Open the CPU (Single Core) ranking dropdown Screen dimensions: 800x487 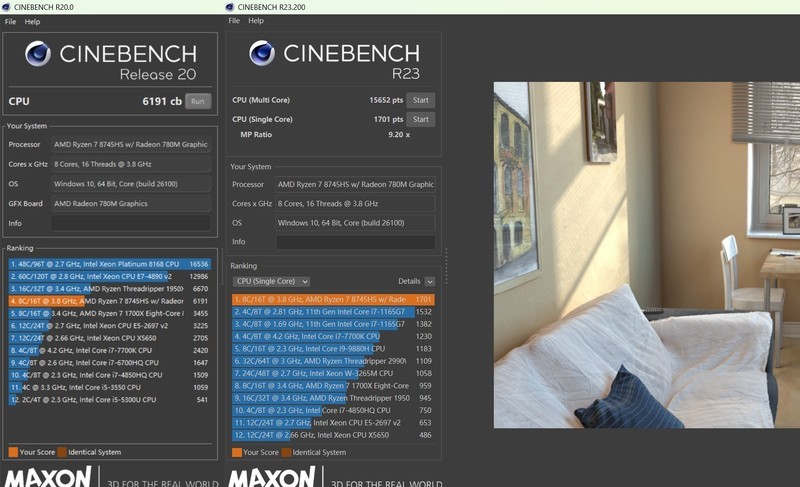tap(270, 282)
